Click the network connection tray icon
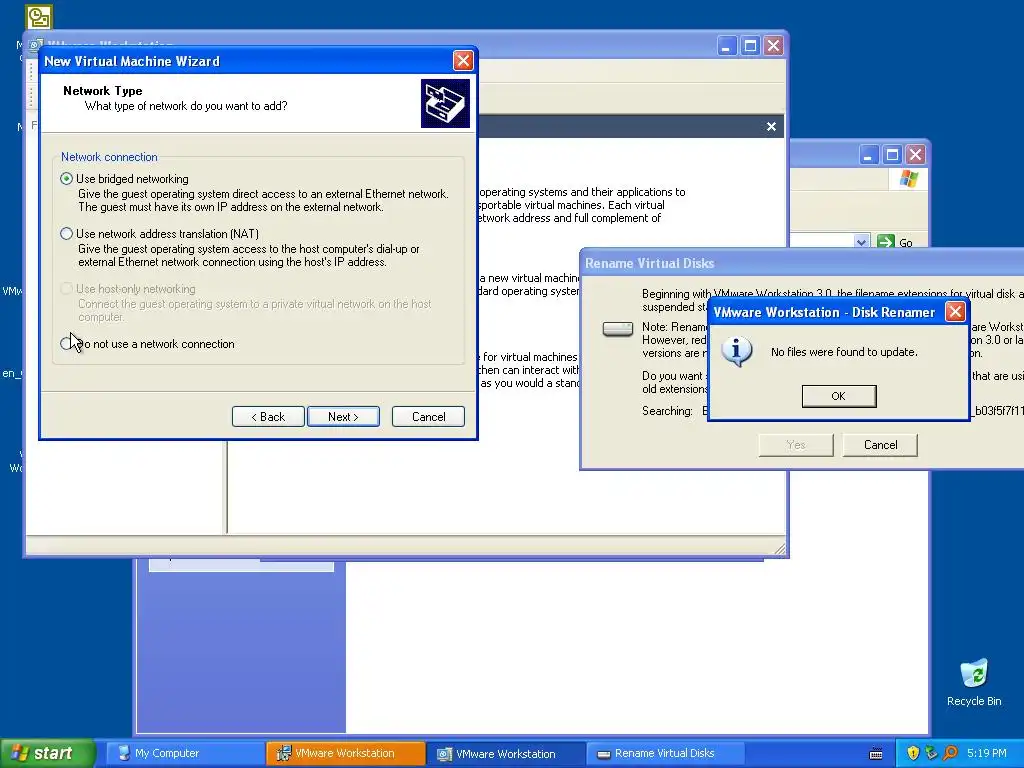This screenshot has width=1024, height=768. tap(931, 753)
